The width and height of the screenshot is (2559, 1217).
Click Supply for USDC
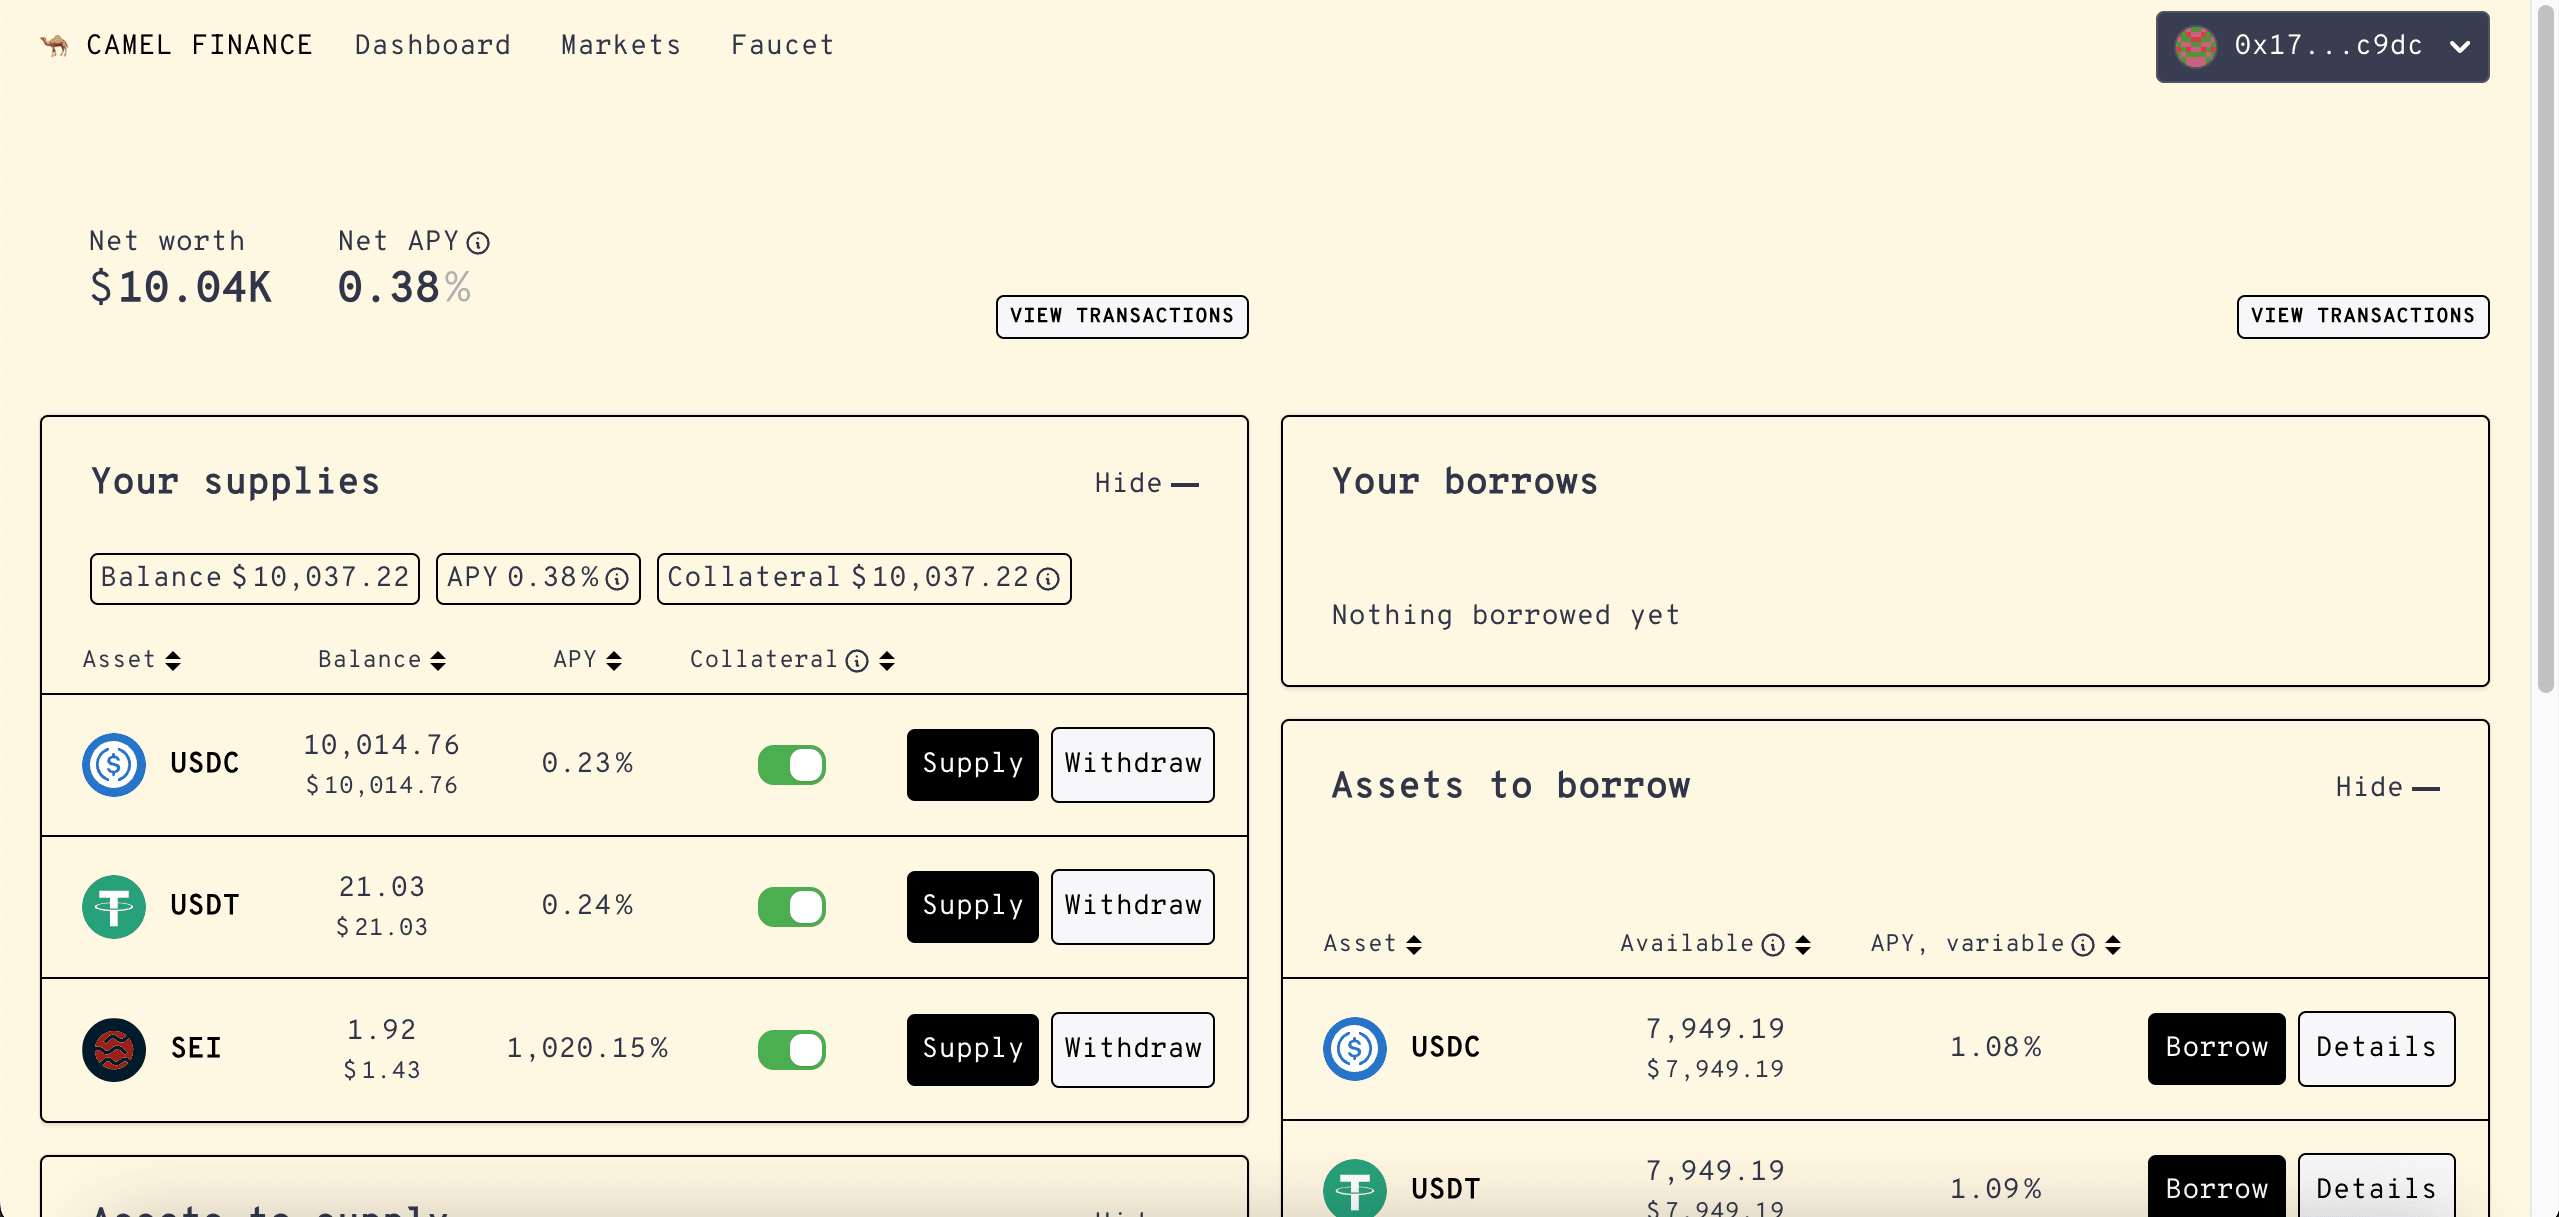click(x=973, y=765)
